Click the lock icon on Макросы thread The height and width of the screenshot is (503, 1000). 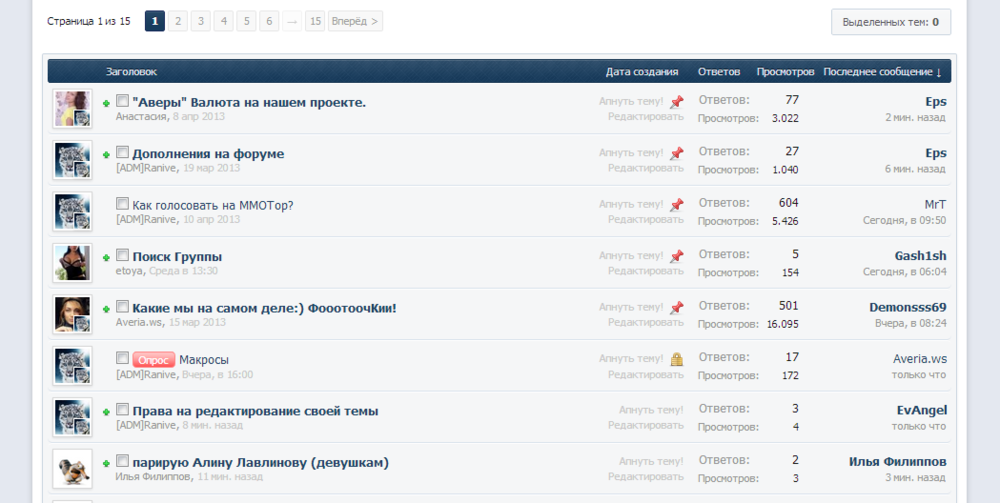pos(677,359)
